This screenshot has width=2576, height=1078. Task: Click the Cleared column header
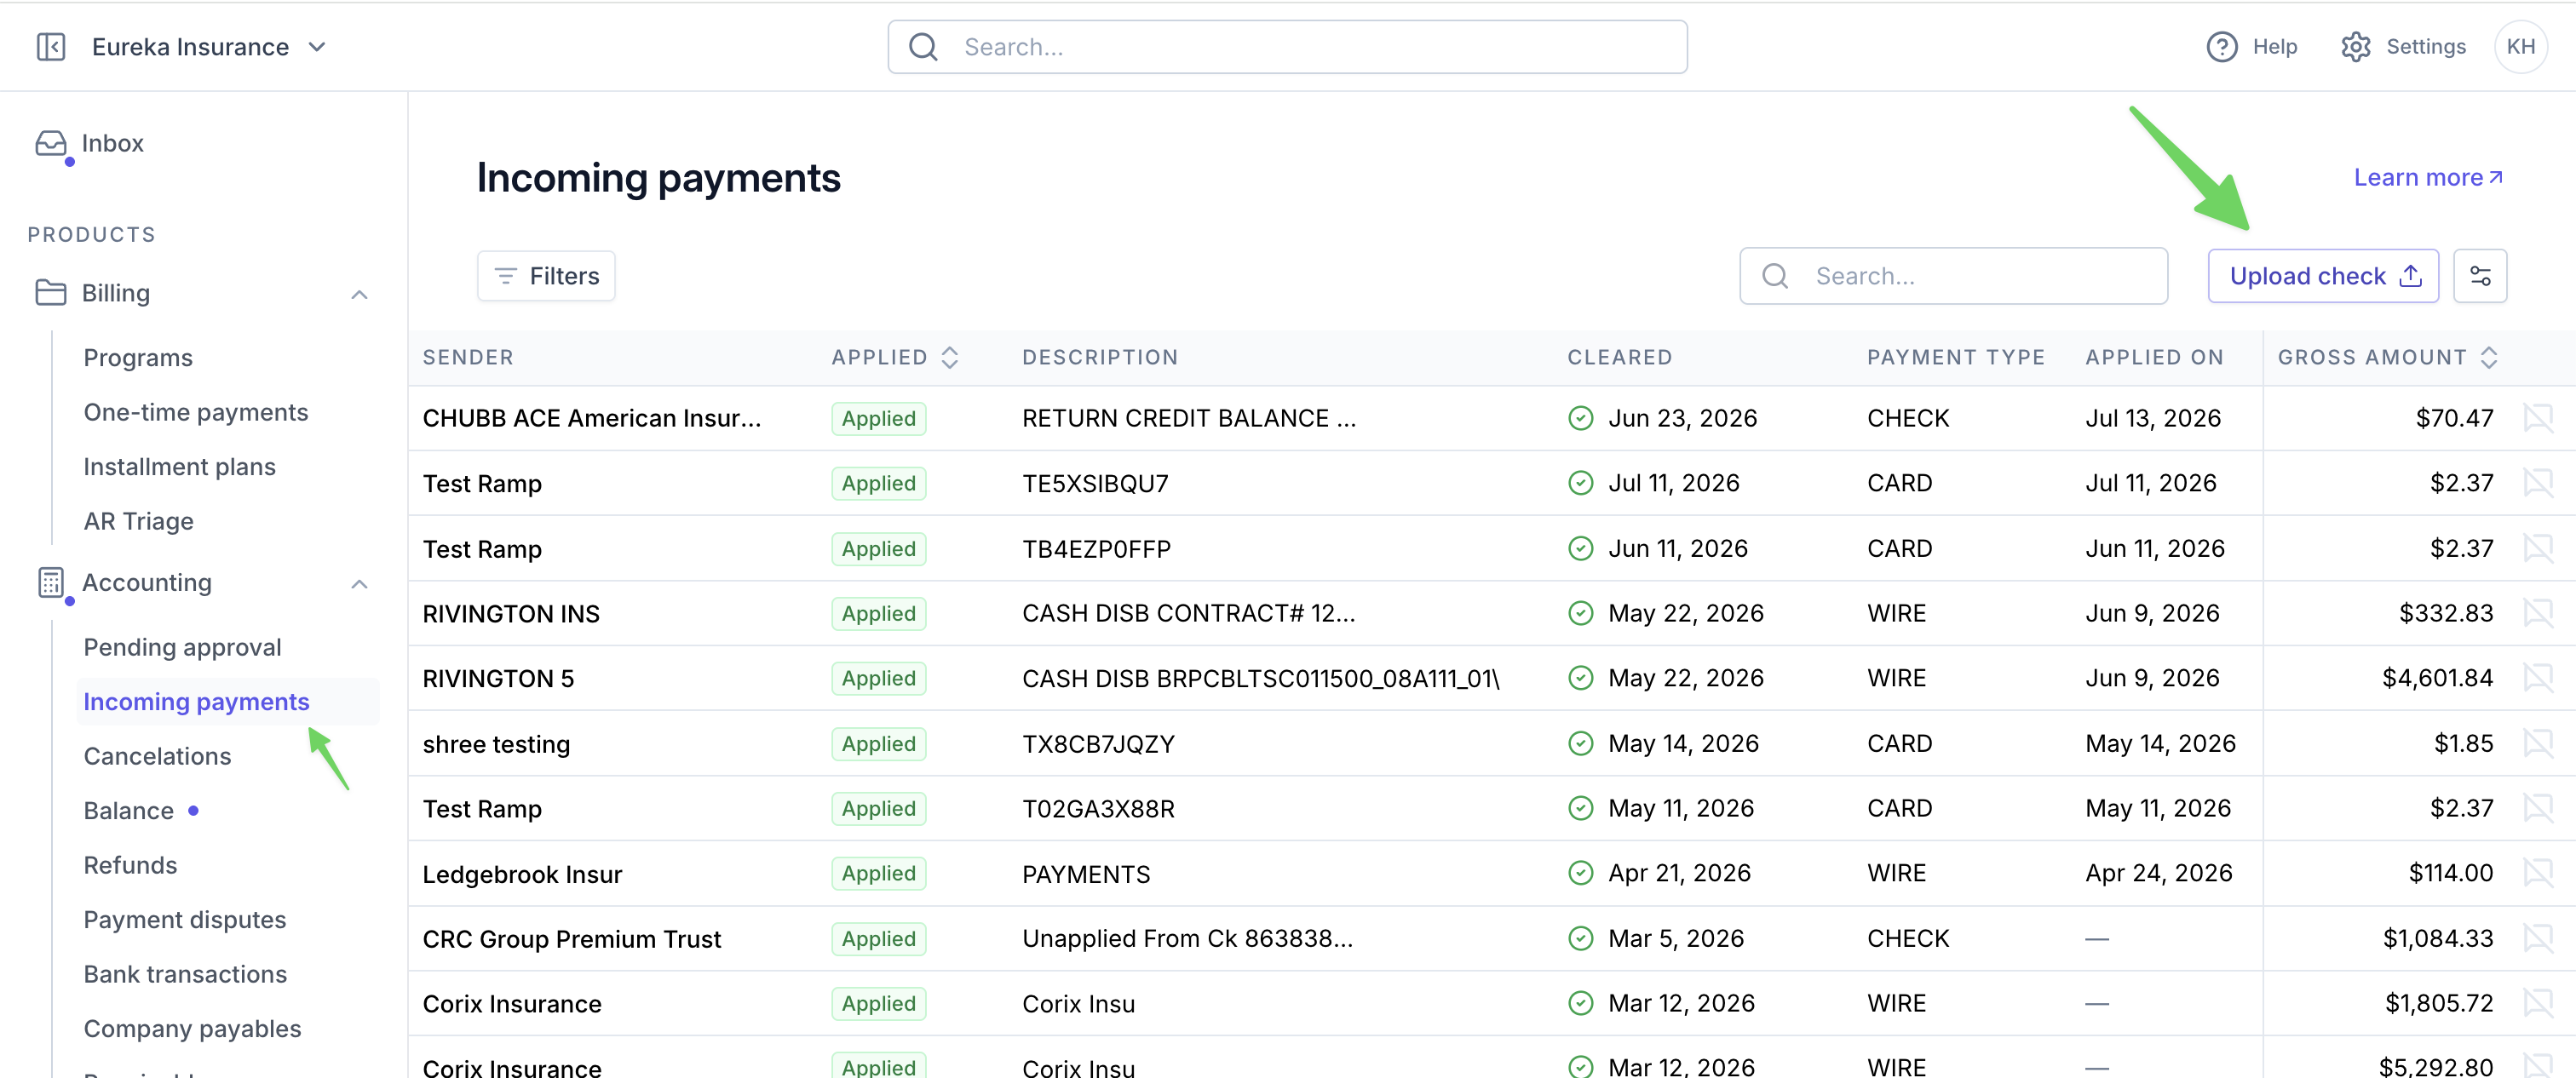pyautogui.click(x=1619, y=358)
